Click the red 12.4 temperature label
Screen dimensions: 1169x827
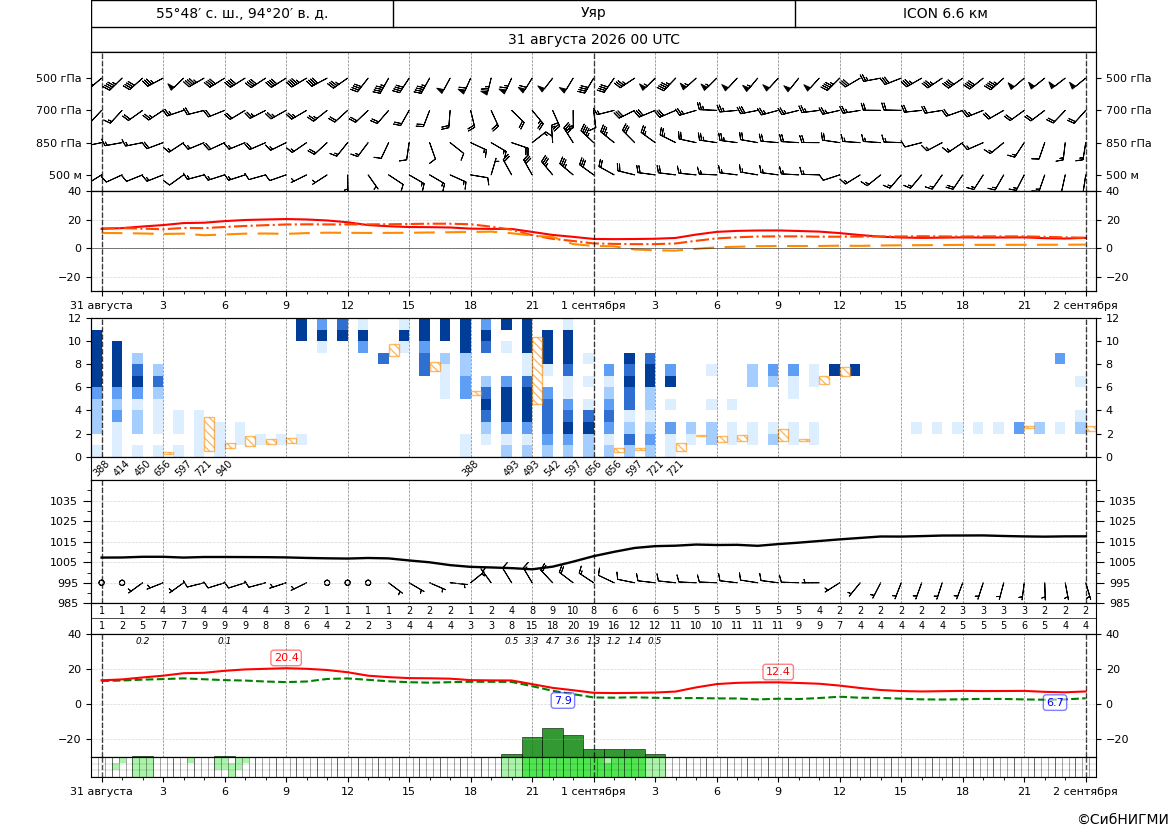tap(778, 671)
